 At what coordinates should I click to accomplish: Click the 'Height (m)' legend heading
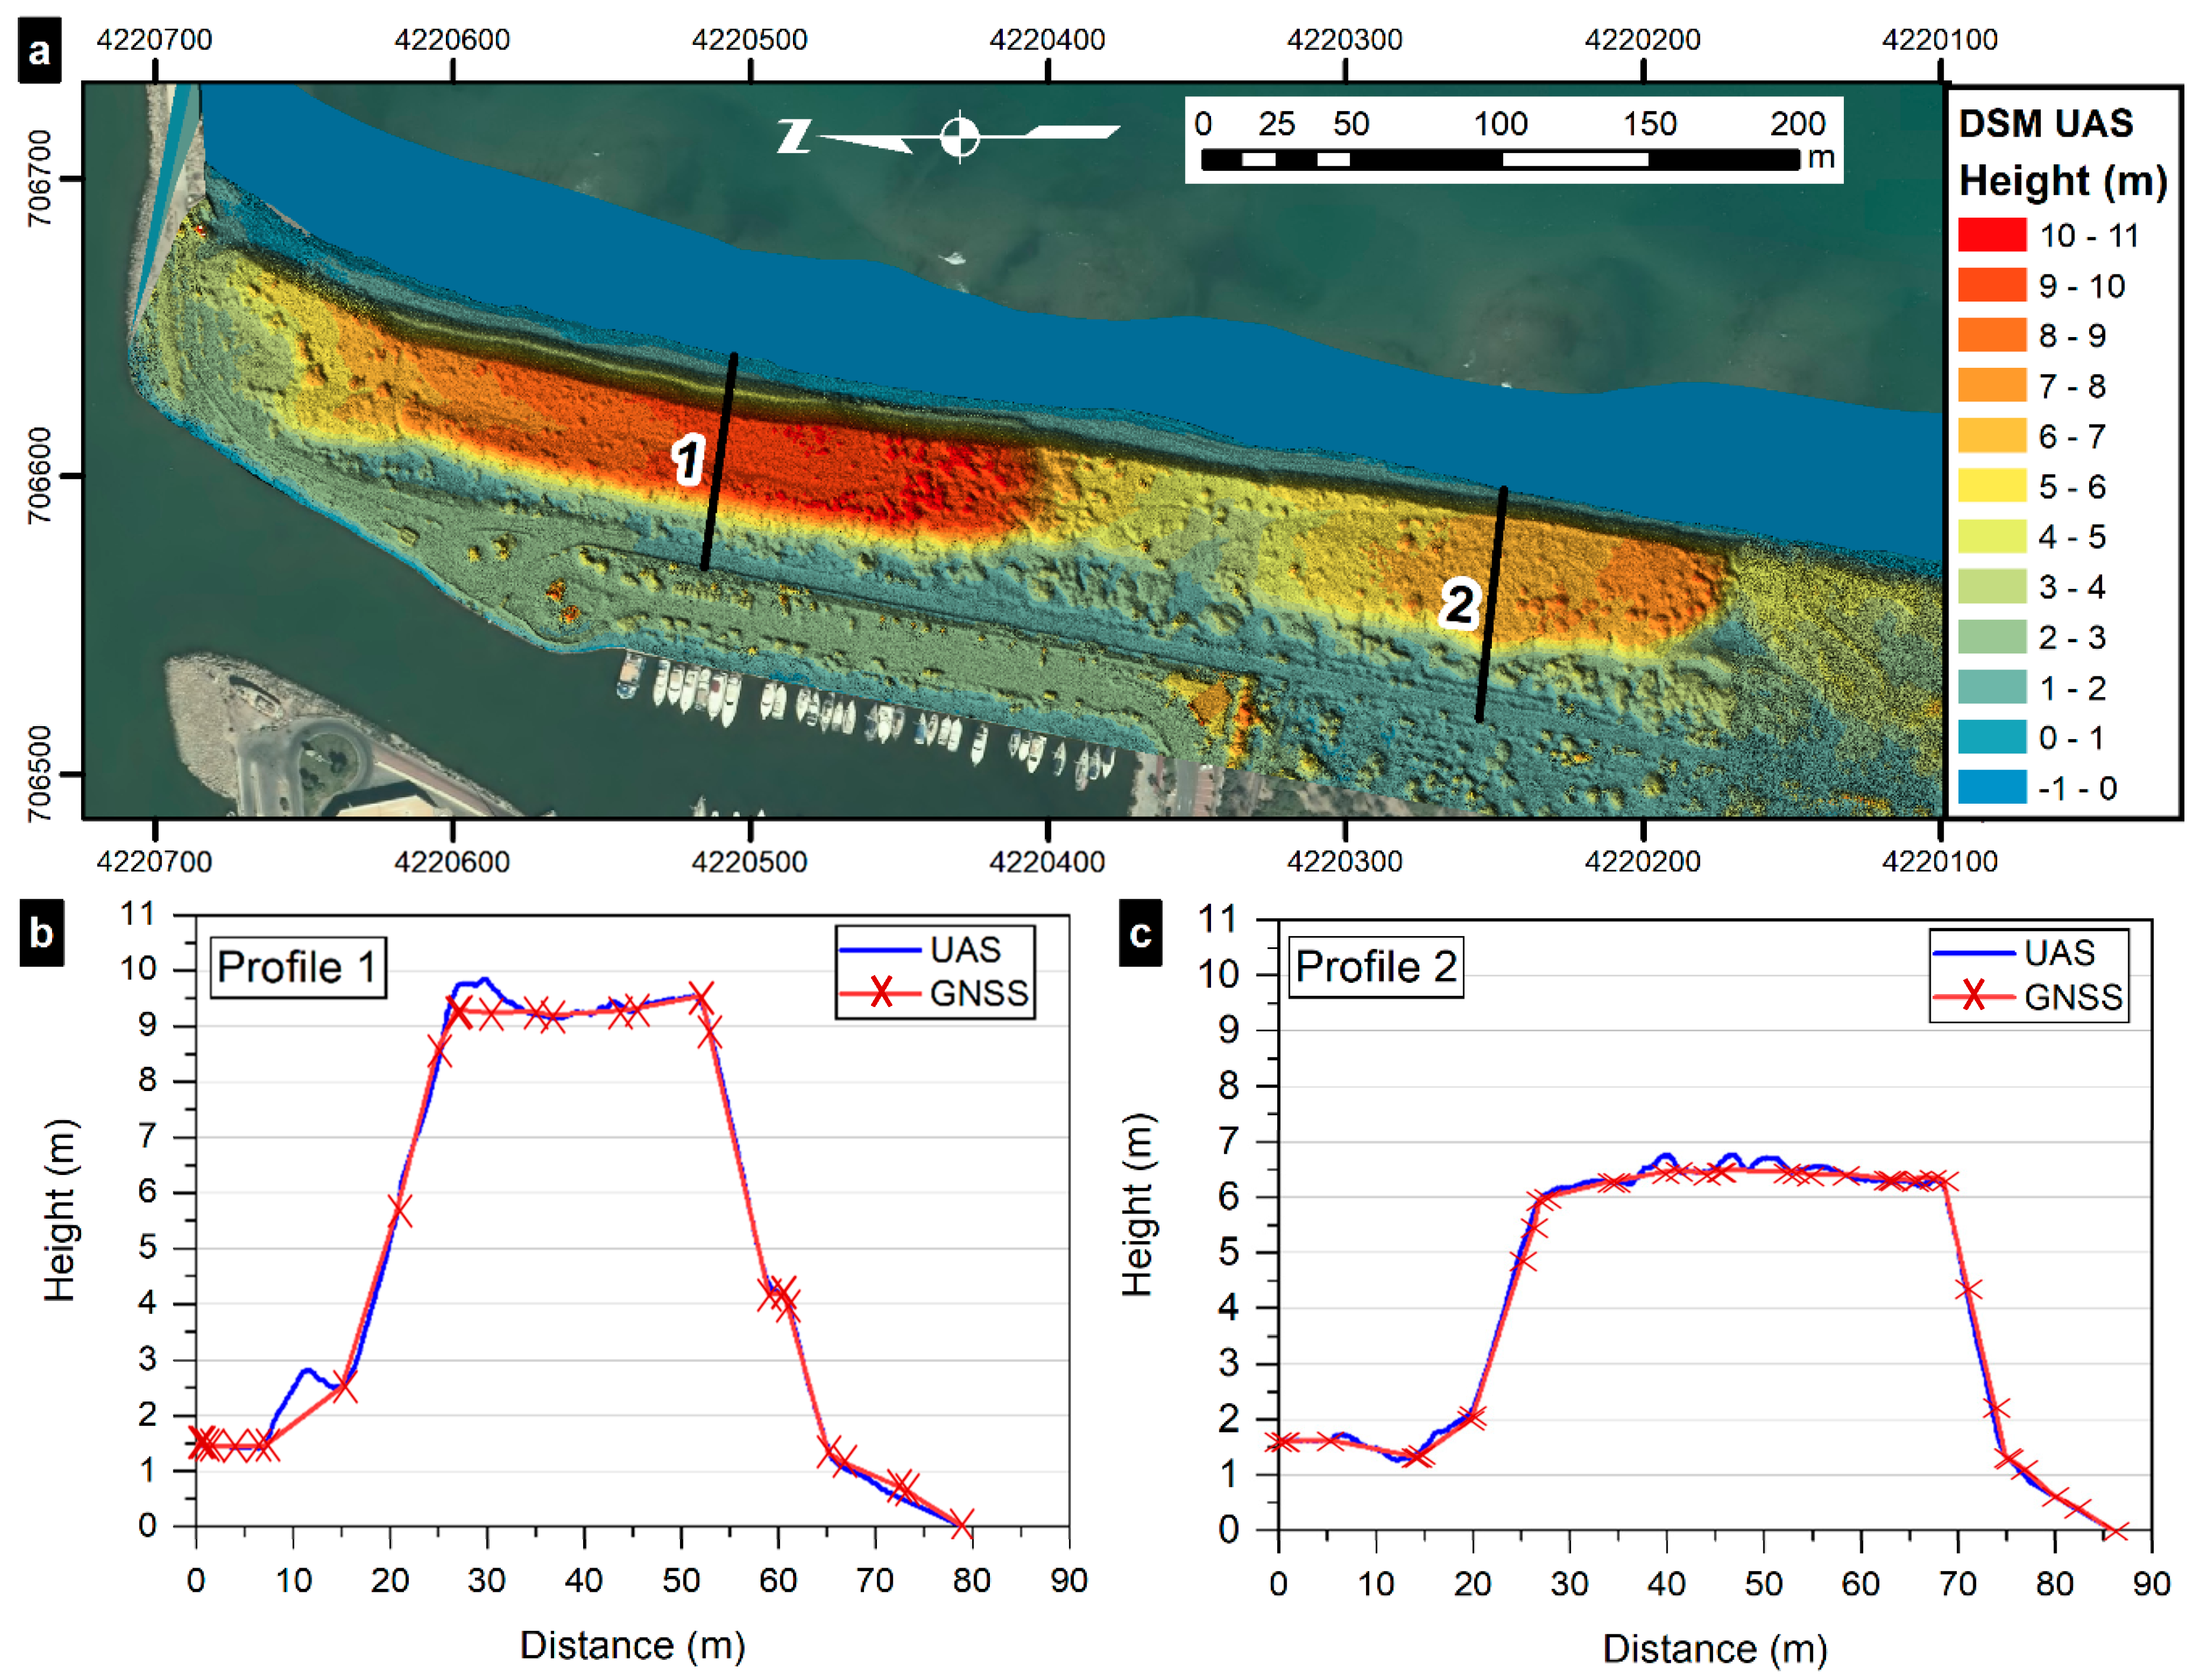tap(2062, 181)
